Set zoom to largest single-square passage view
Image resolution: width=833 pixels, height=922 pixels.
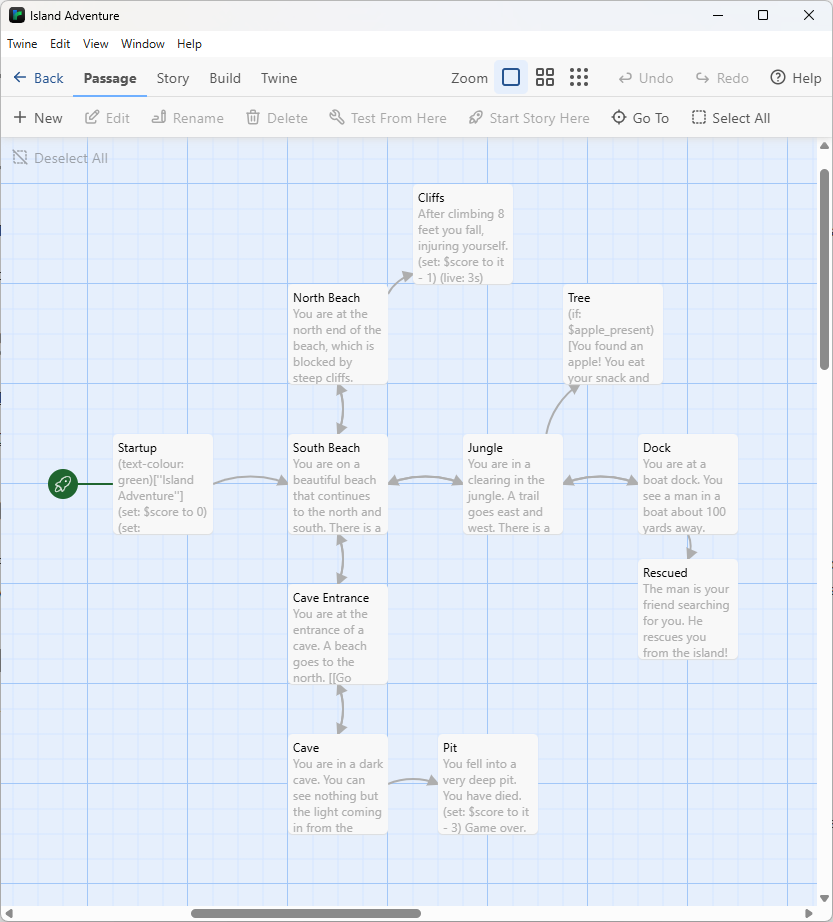tap(511, 78)
